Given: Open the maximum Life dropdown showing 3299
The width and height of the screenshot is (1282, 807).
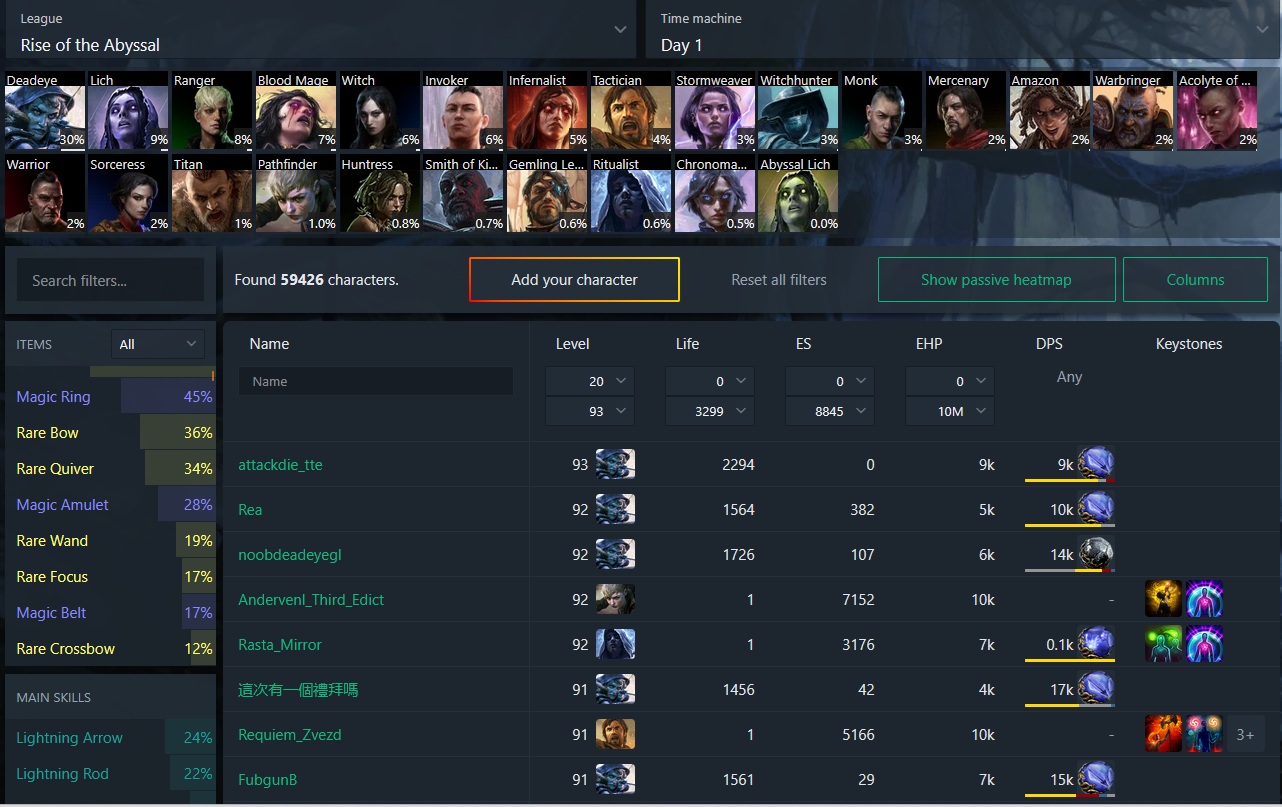Looking at the screenshot, I should tap(710, 411).
